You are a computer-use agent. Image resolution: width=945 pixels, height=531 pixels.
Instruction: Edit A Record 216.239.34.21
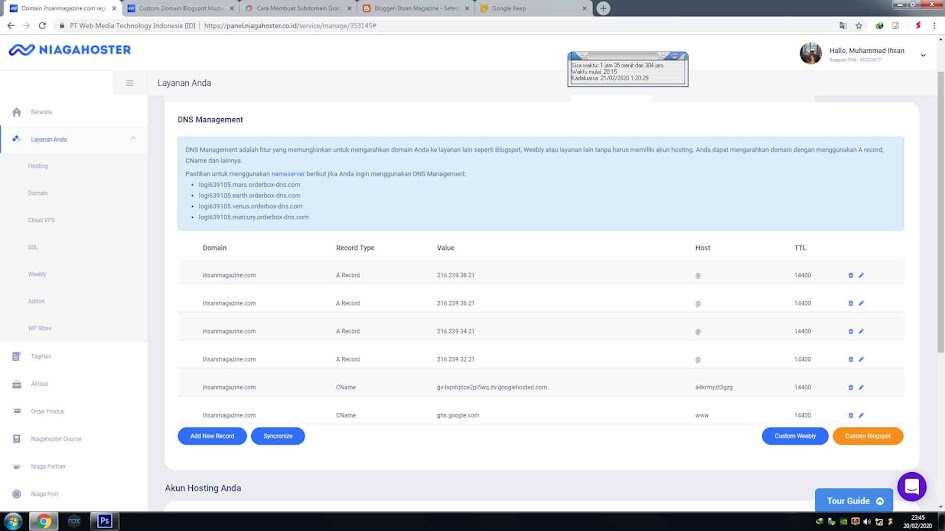[x=861, y=331]
